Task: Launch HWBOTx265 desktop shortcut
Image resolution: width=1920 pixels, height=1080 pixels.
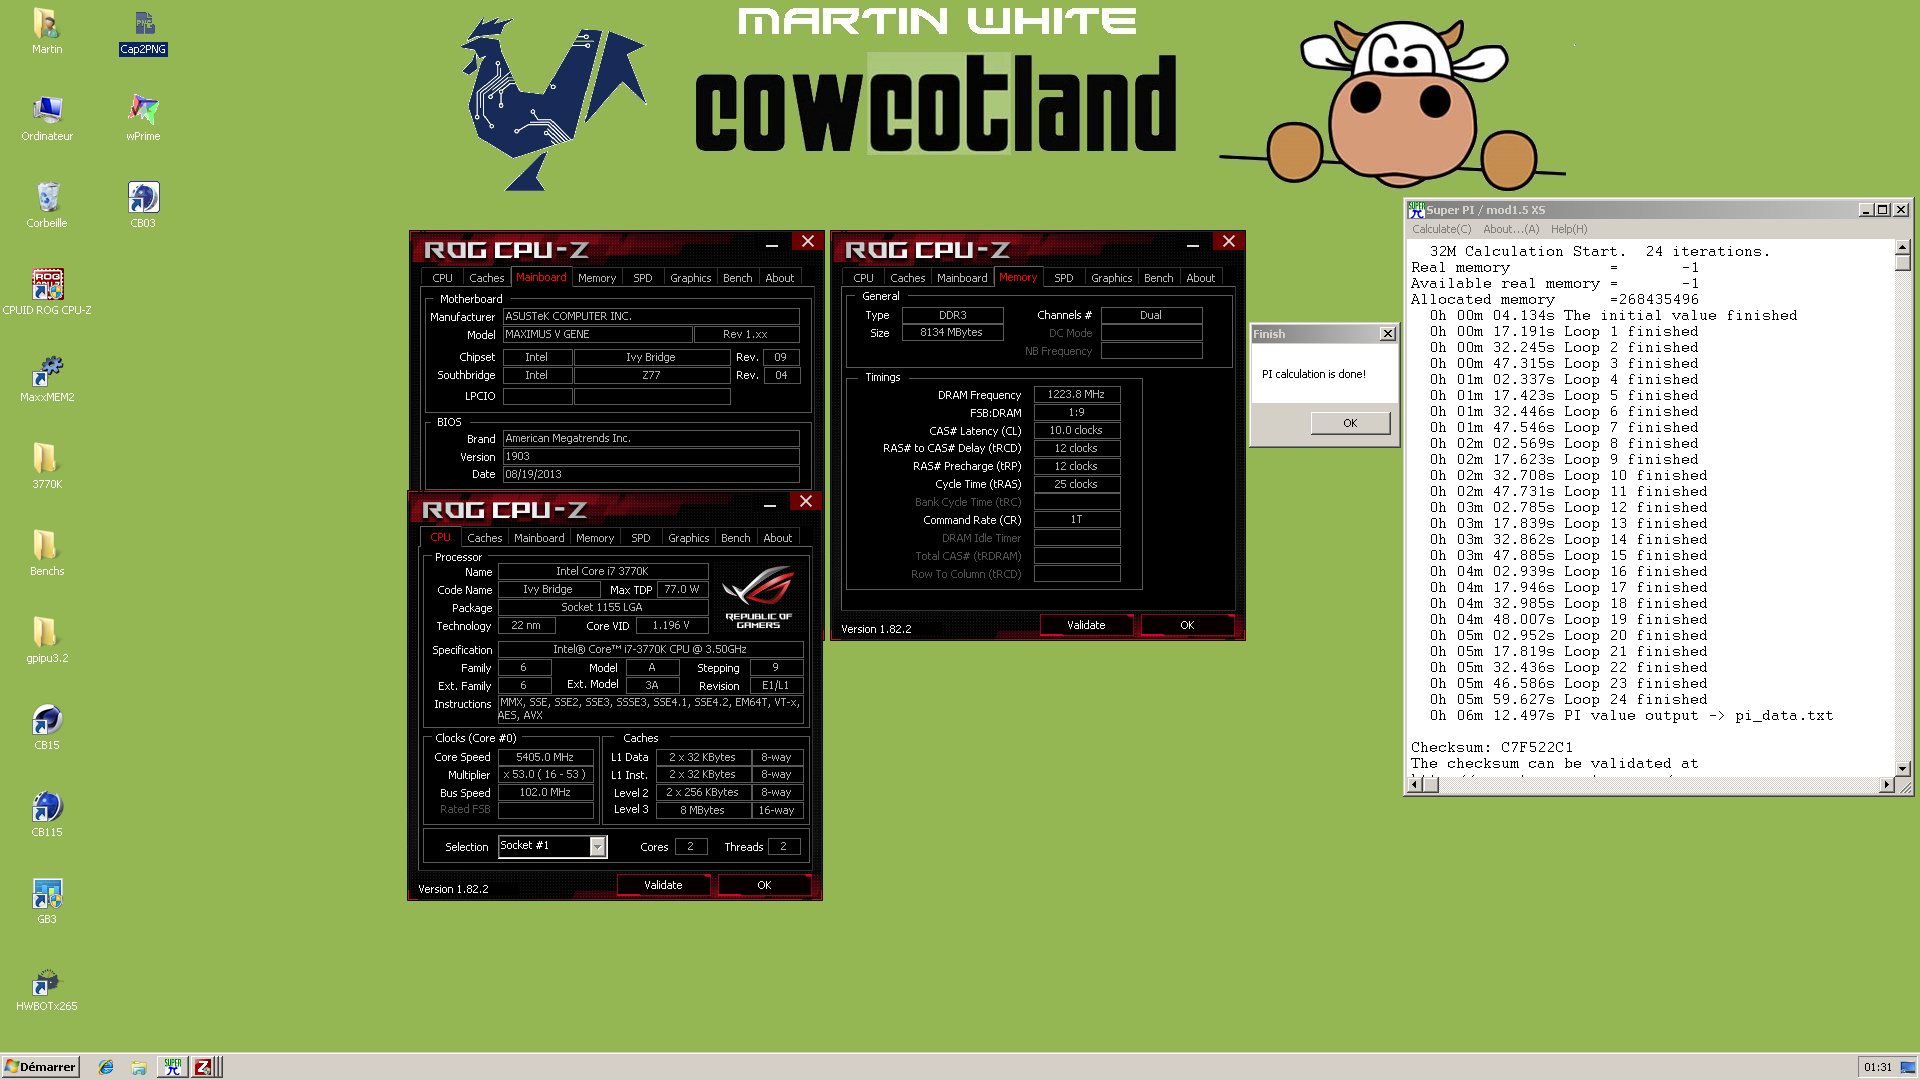Action: pyautogui.click(x=47, y=988)
